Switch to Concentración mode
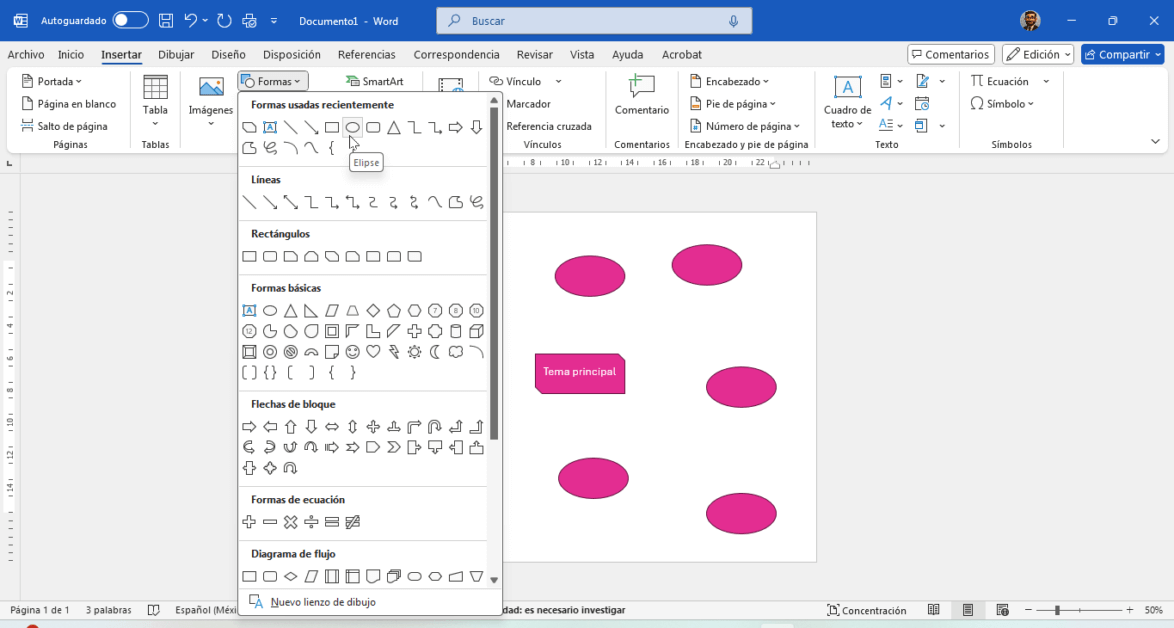This screenshot has height=628, width=1174. coord(866,610)
